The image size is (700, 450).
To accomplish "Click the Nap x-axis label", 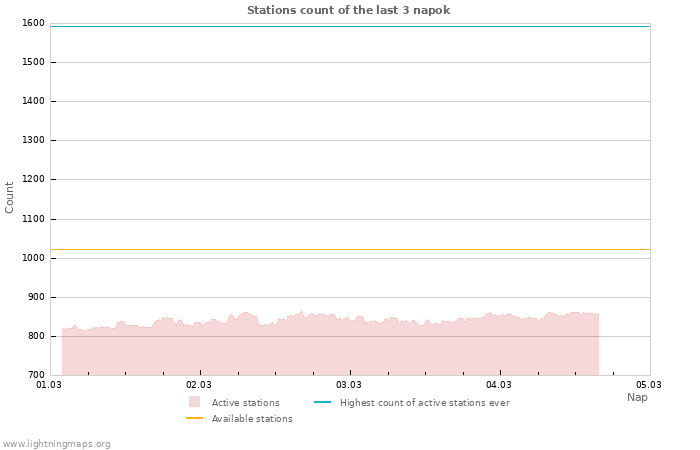I will pyautogui.click(x=637, y=397).
